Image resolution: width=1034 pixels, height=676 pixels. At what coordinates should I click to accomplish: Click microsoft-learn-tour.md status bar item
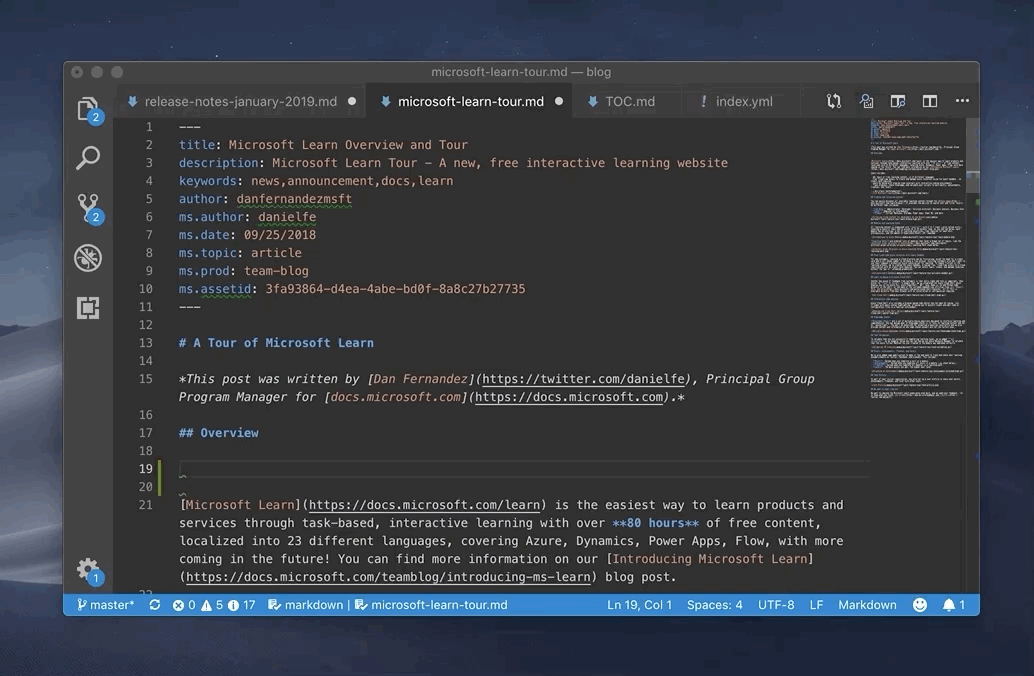coord(431,605)
